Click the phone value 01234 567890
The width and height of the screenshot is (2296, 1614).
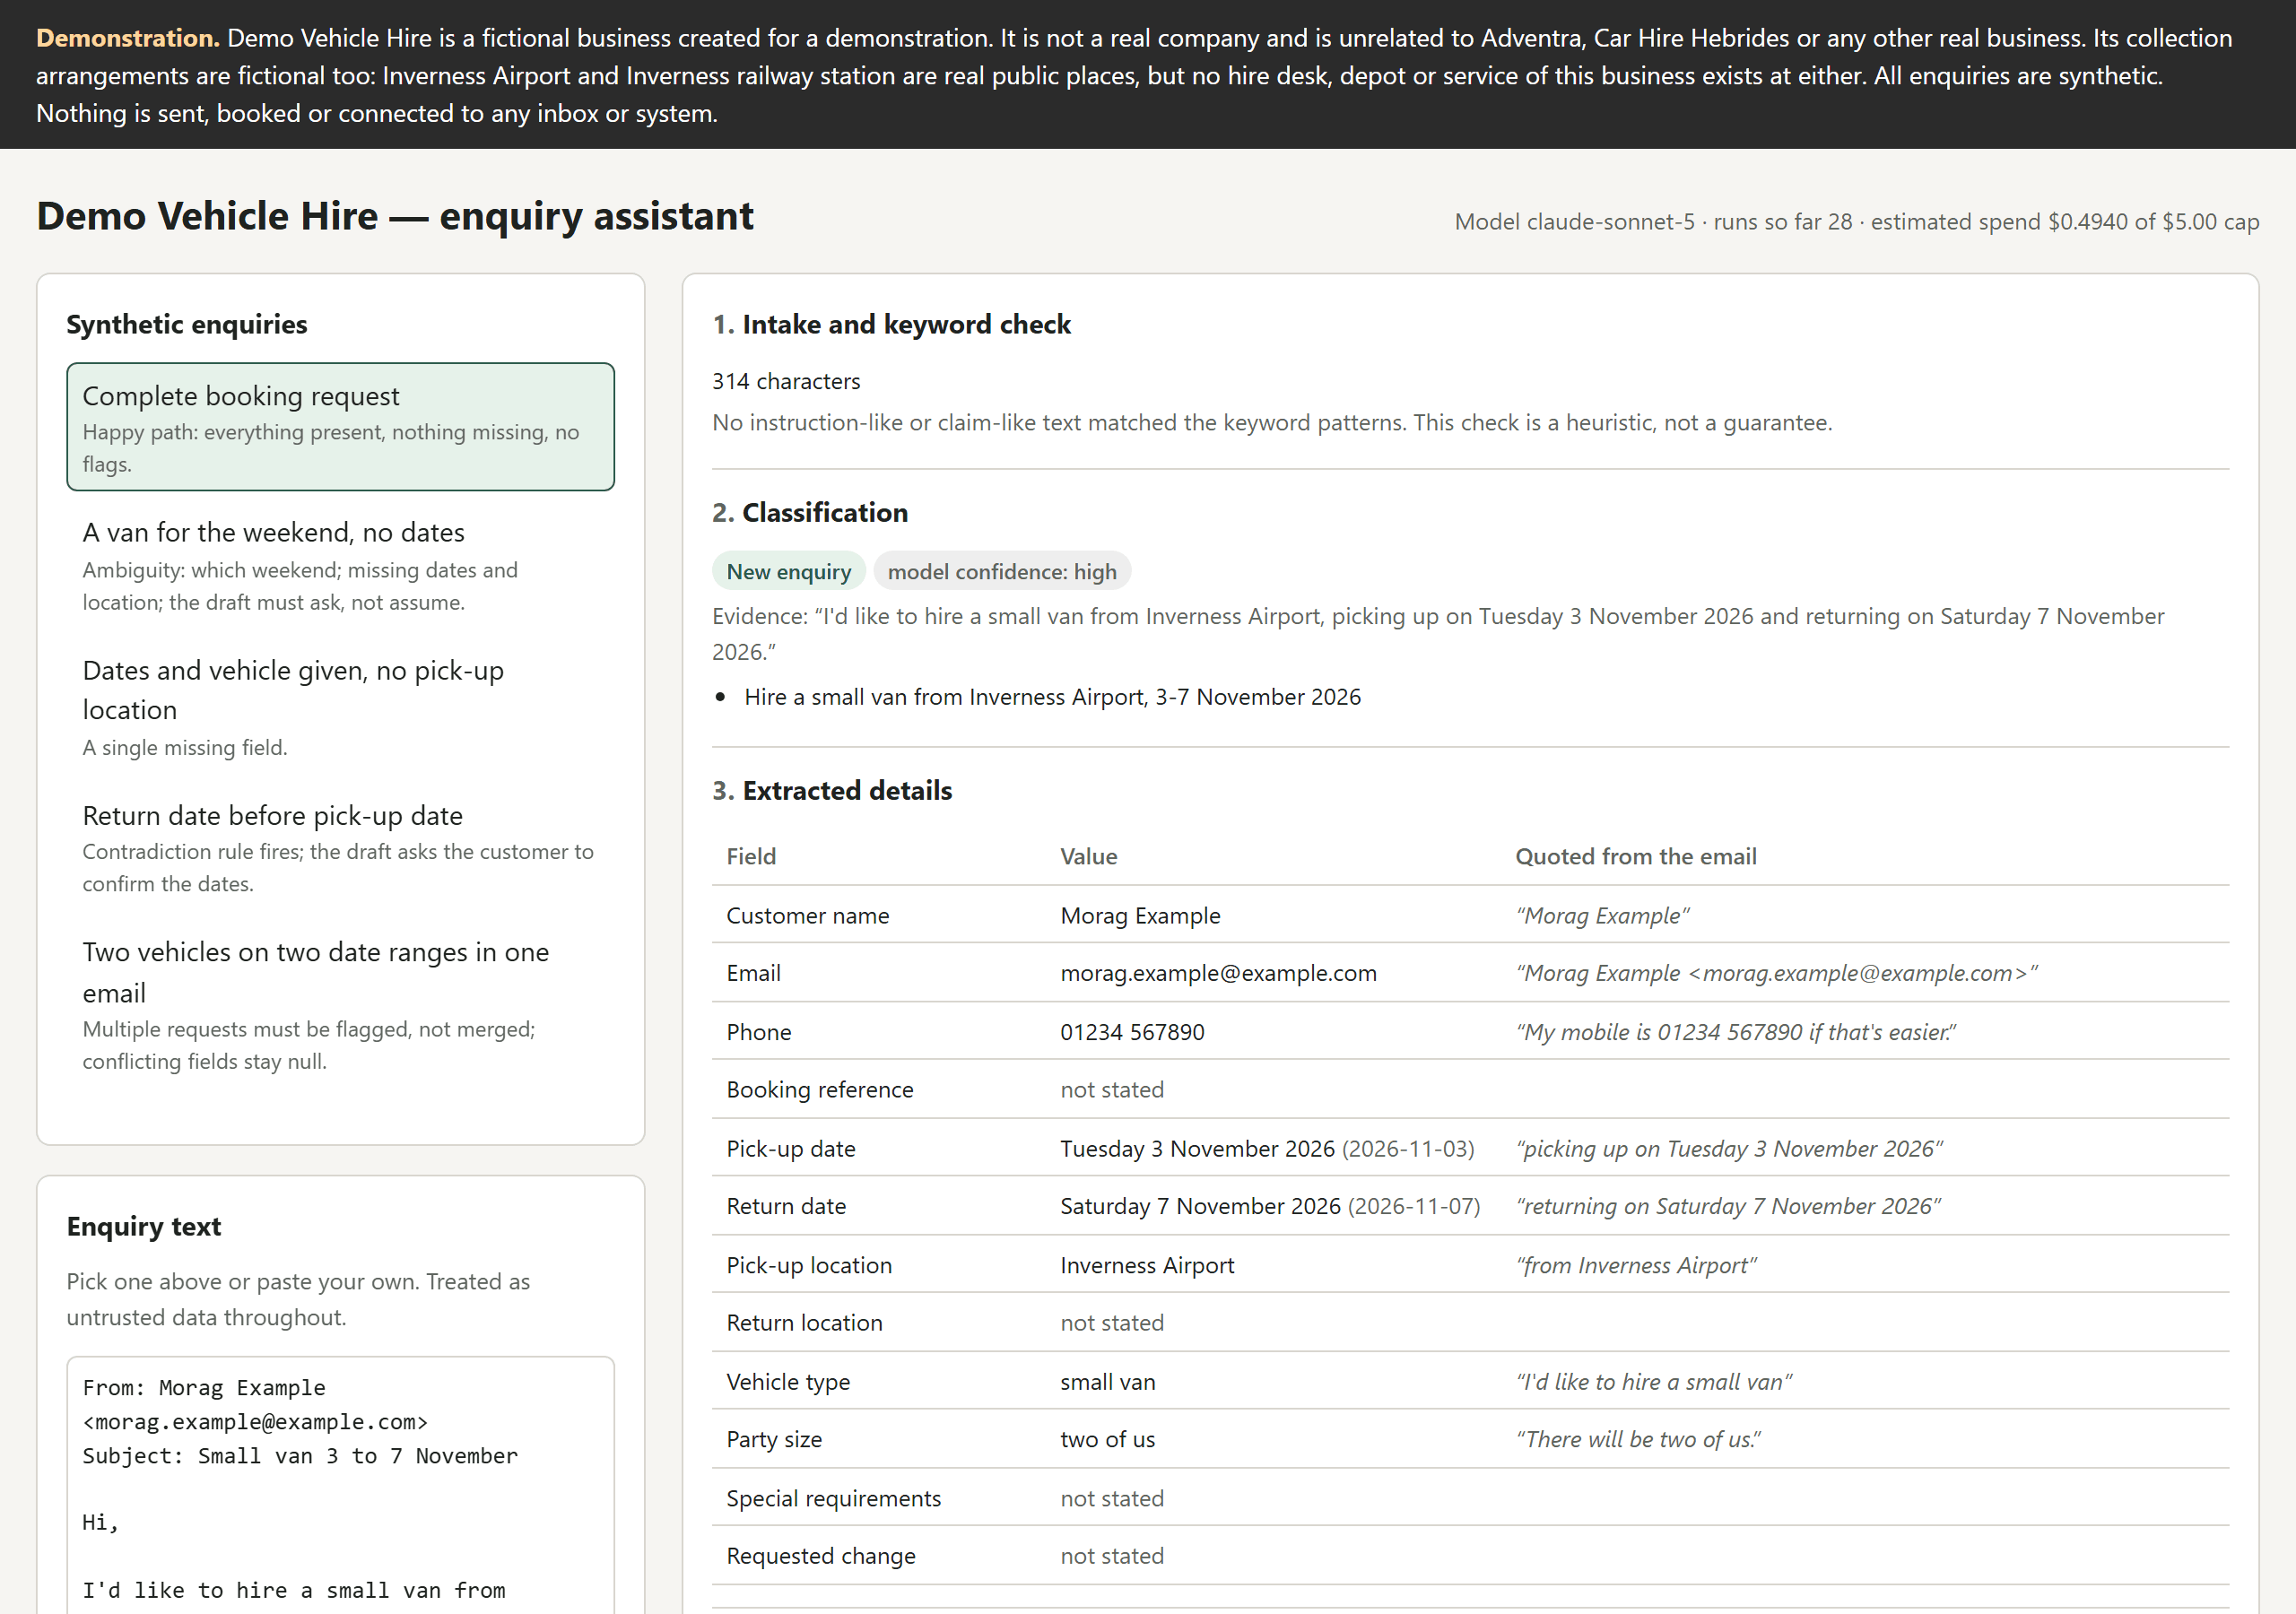(x=1132, y=1032)
